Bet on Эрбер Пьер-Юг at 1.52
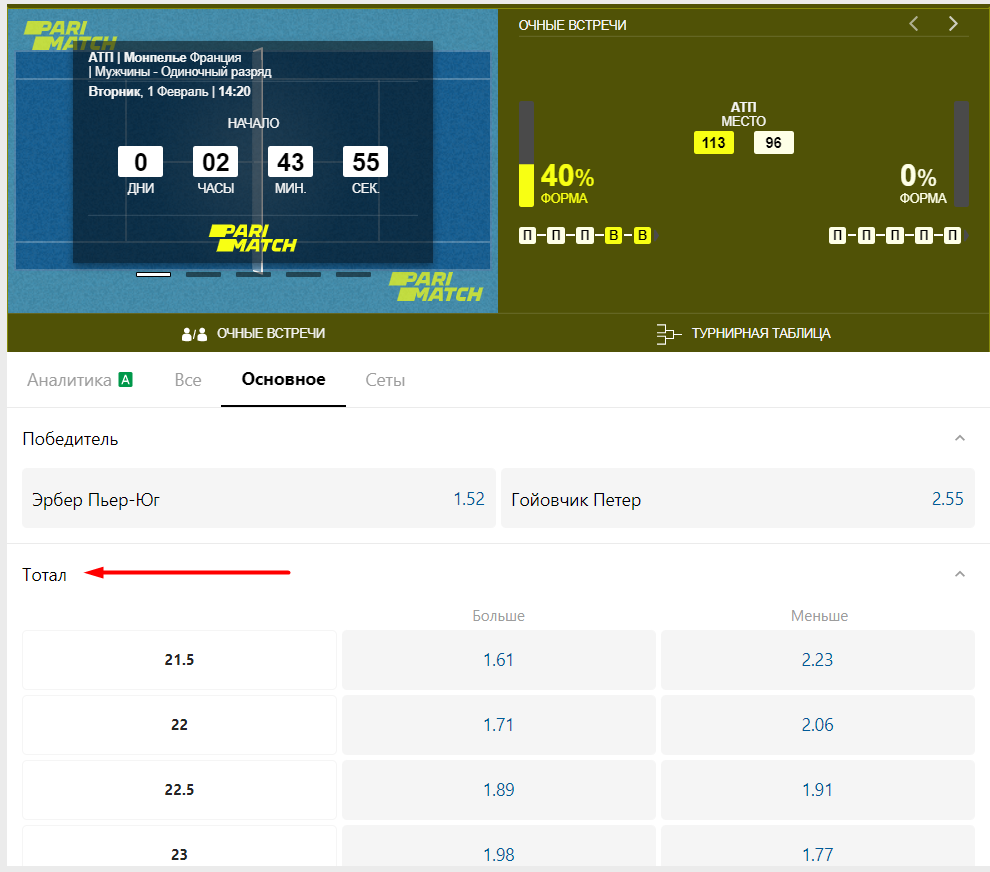Viewport: 990px width, 872px height. pyautogui.click(x=259, y=498)
